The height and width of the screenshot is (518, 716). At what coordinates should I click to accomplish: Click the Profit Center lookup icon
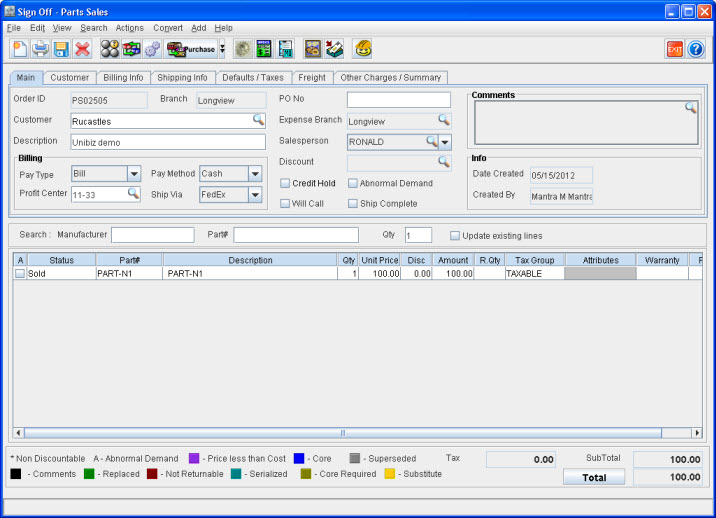click(x=133, y=194)
